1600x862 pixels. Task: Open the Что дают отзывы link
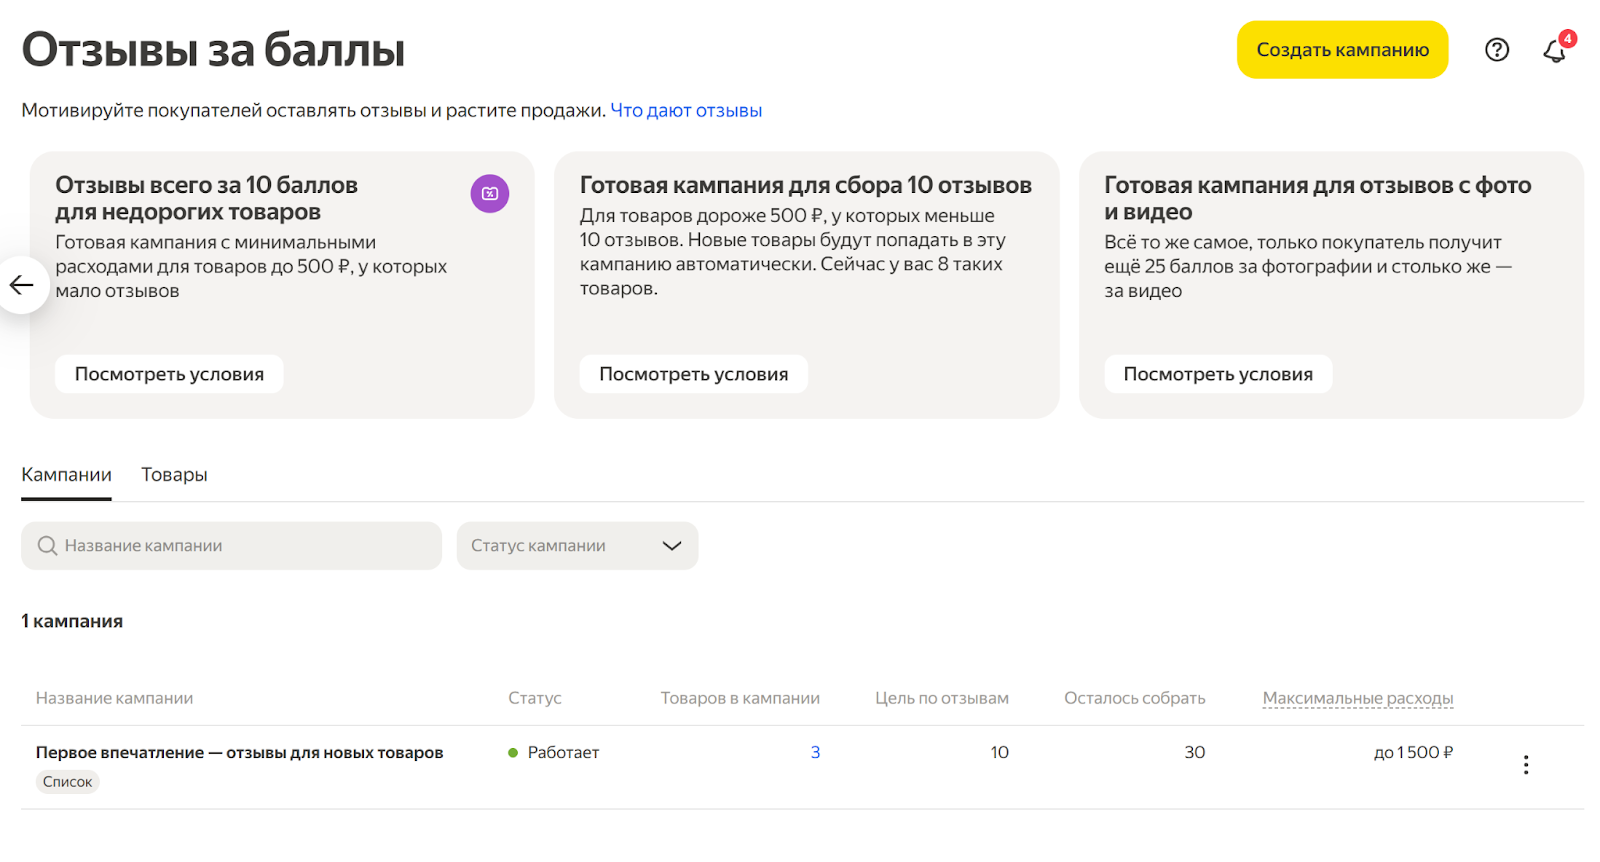point(686,110)
